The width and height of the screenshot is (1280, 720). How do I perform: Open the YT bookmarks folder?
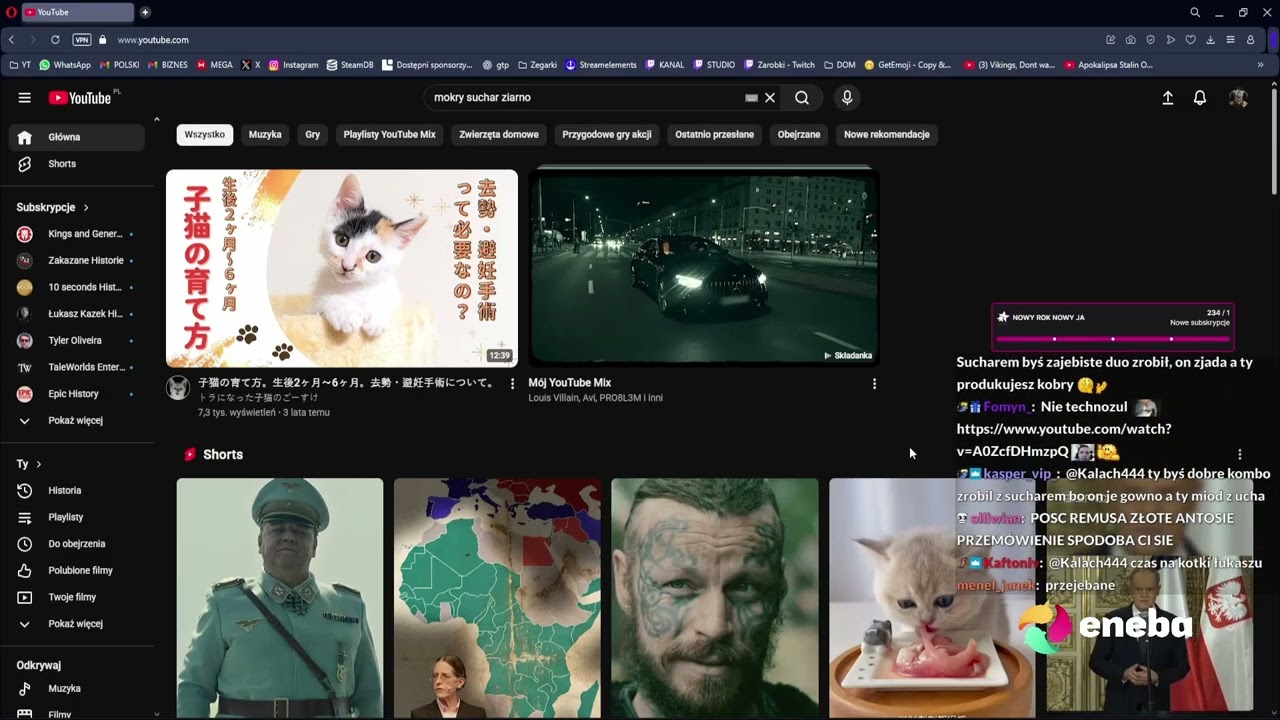click(20, 65)
